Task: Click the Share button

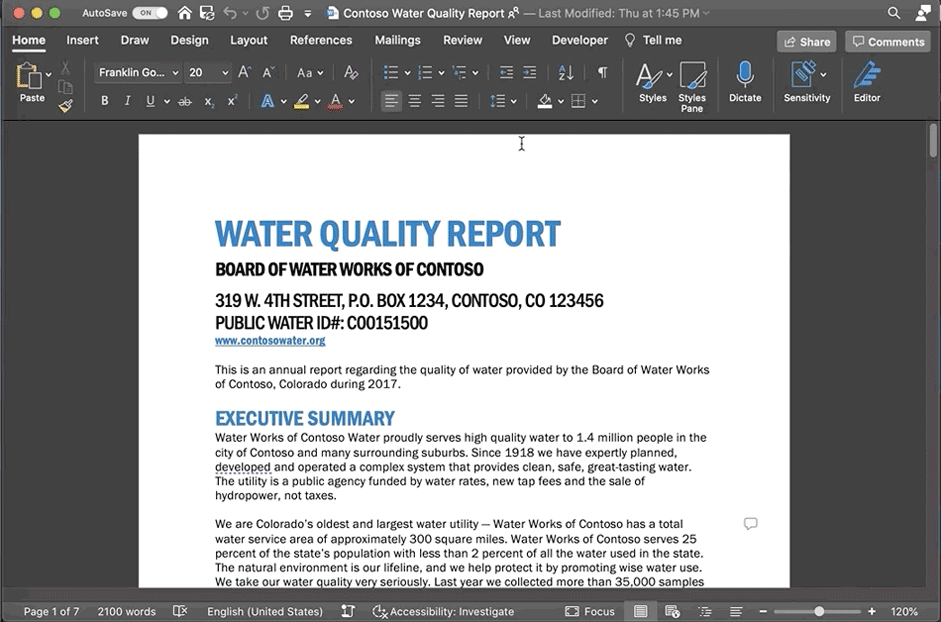Action: [806, 42]
